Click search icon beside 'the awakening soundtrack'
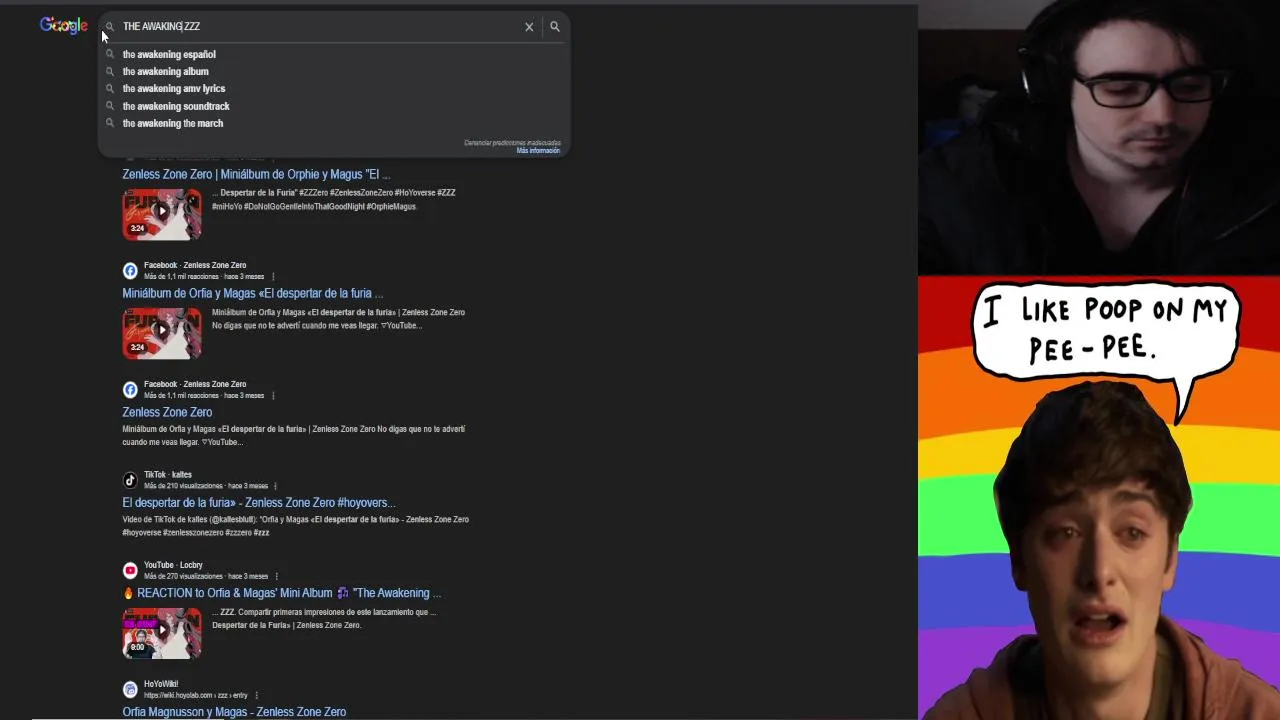 pos(110,106)
